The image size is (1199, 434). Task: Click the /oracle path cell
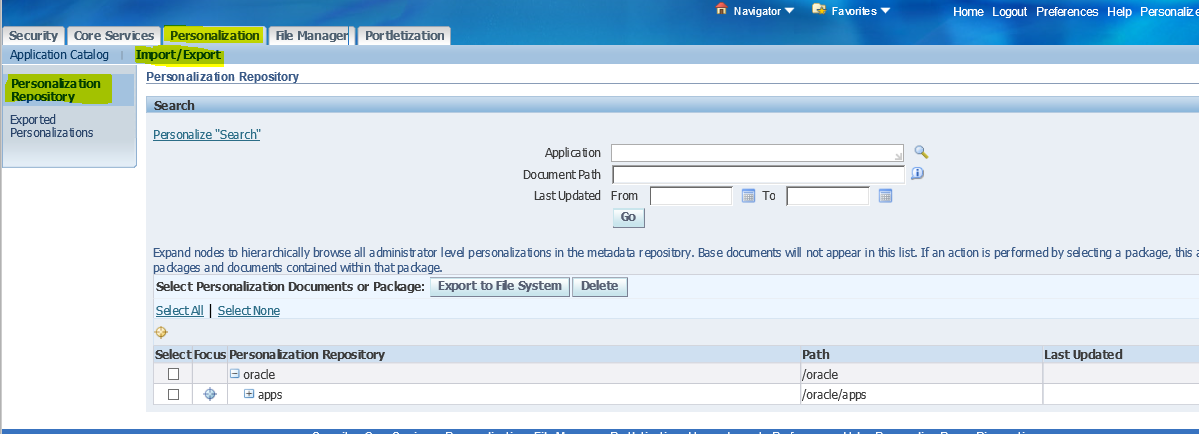[921, 374]
